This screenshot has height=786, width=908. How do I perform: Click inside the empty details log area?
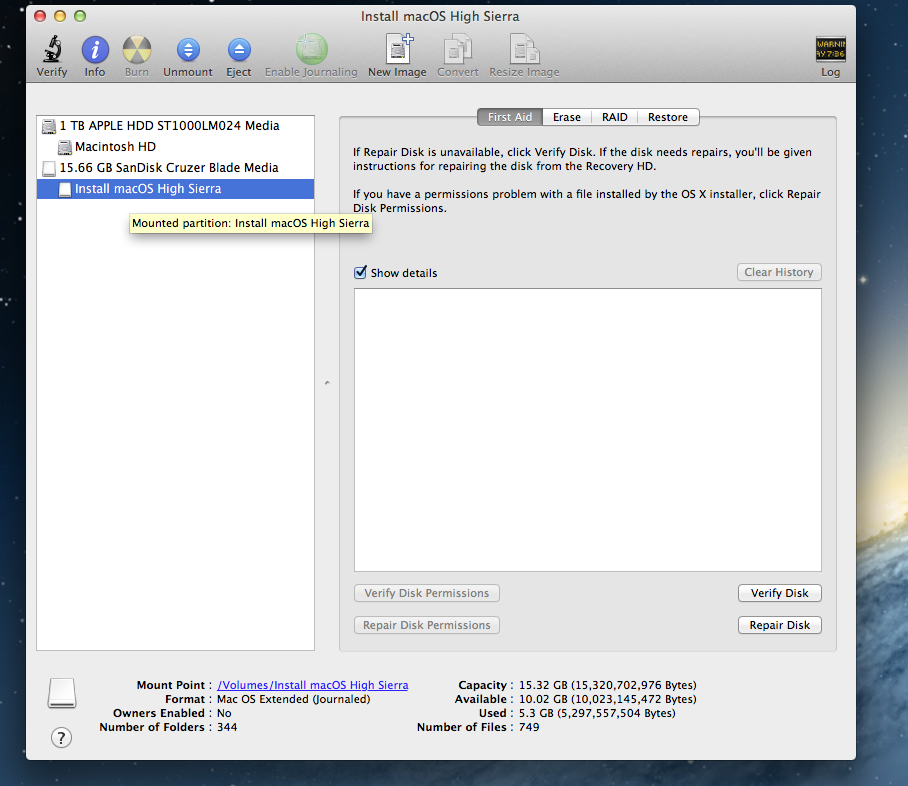click(588, 430)
